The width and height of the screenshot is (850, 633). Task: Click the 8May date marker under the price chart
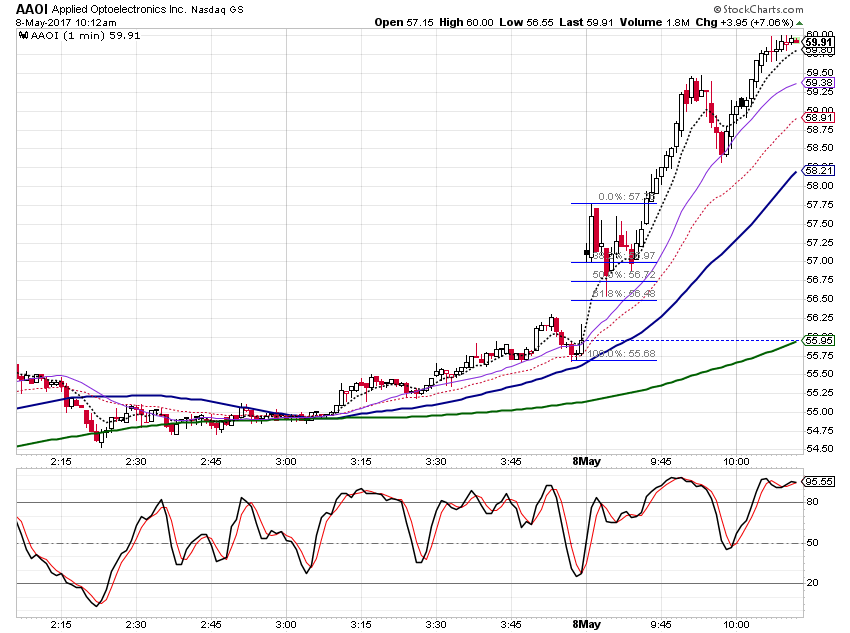pos(587,461)
